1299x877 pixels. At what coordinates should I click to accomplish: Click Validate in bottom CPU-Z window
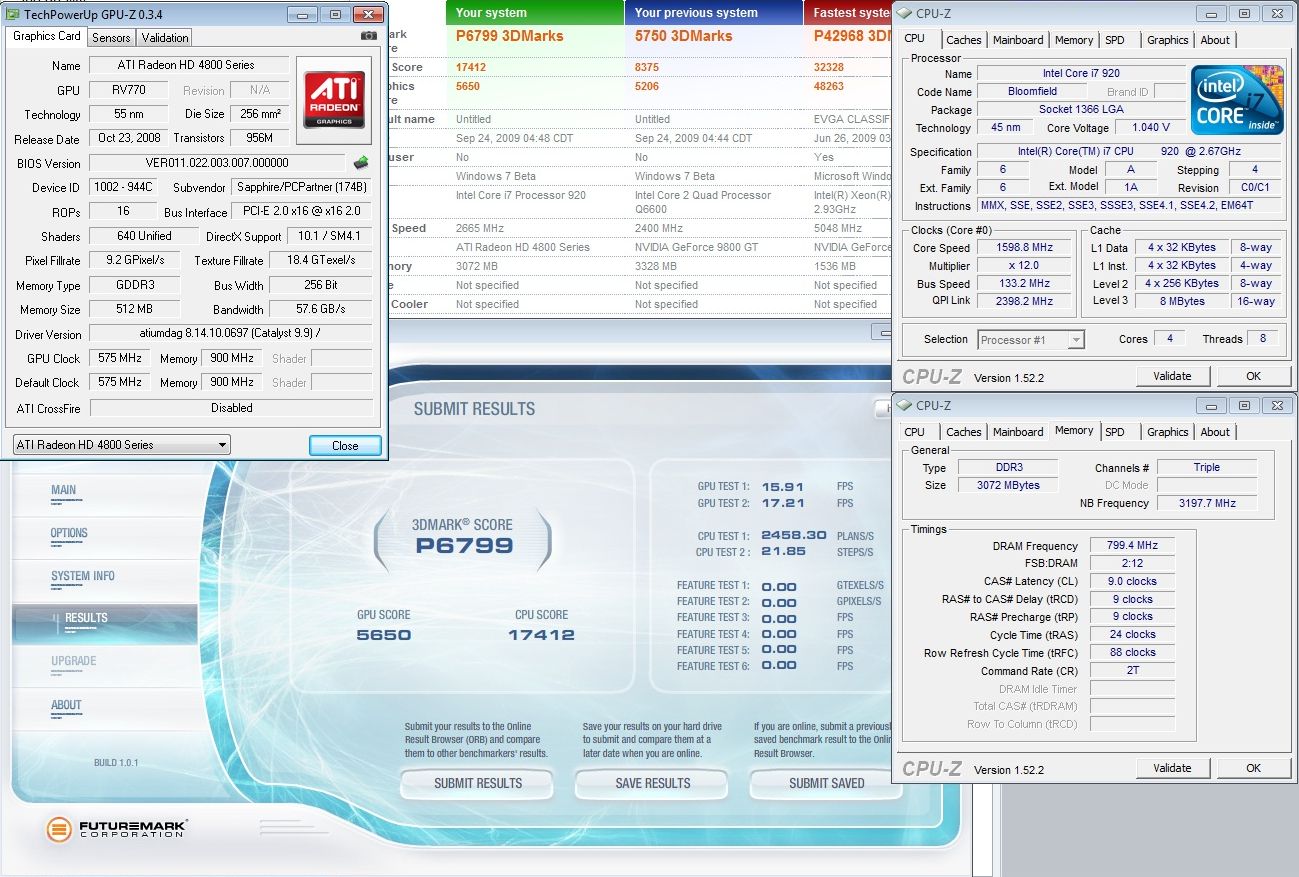tap(1172, 768)
